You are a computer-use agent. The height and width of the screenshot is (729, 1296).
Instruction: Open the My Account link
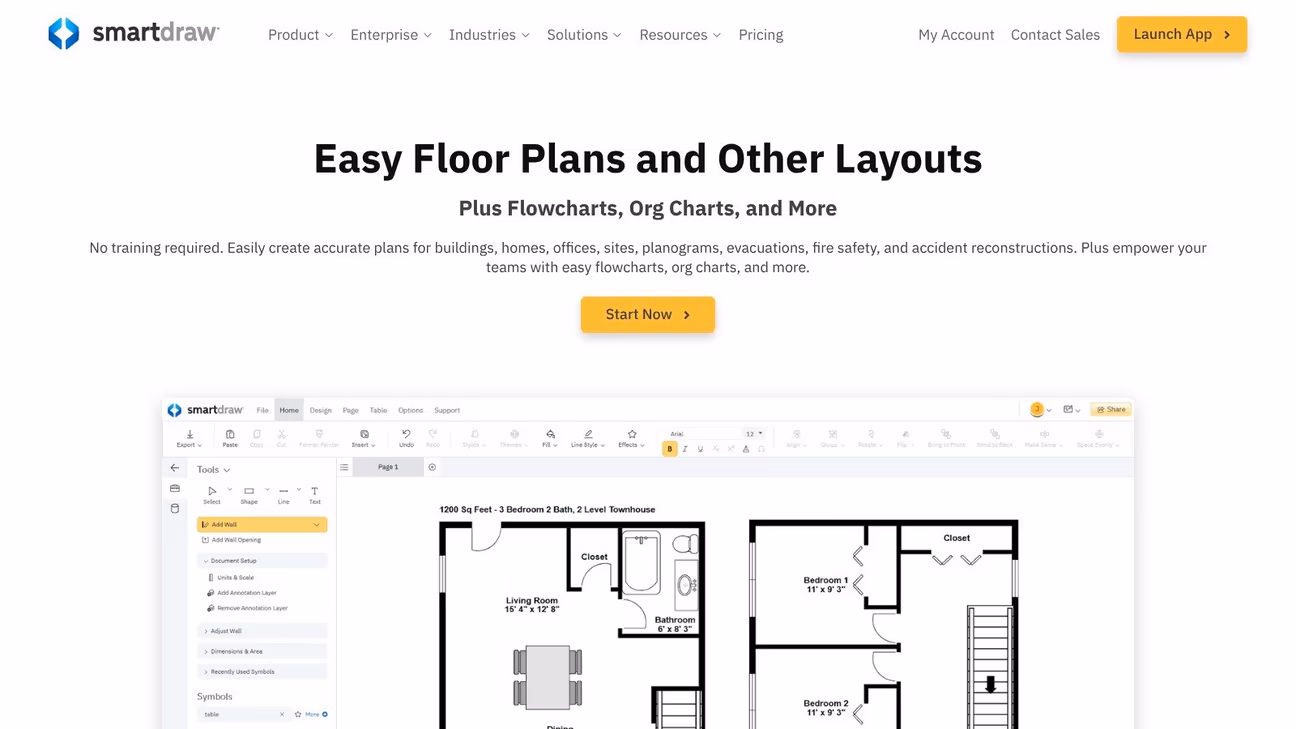coord(956,35)
